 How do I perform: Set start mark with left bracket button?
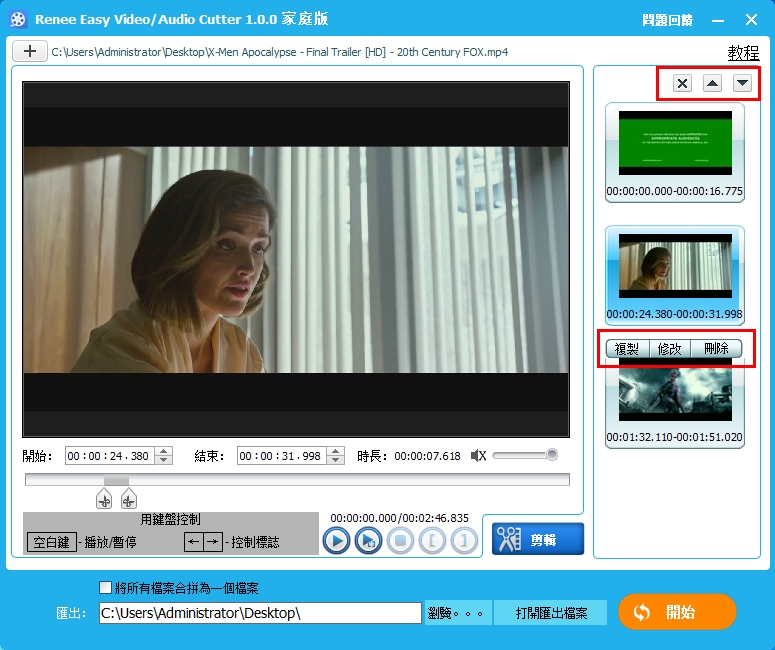(x=432, y=540)
